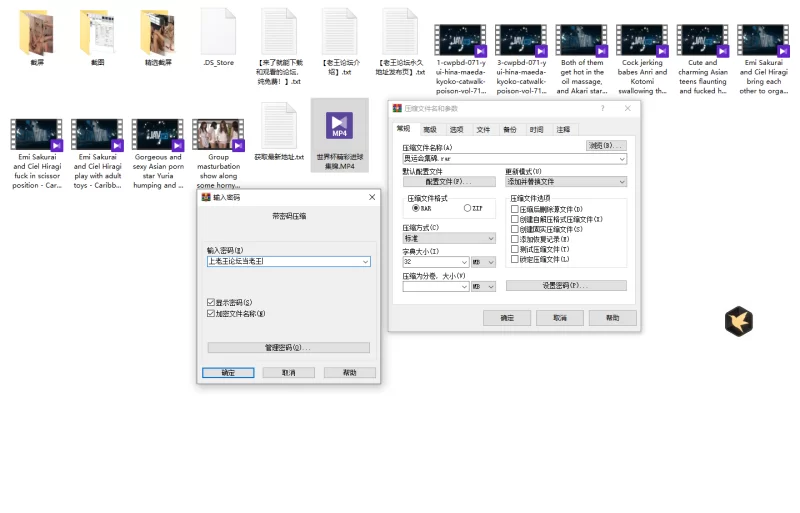800x513 pixels.
Task: Click the 管理密码 button
Action: coord(288,348)
